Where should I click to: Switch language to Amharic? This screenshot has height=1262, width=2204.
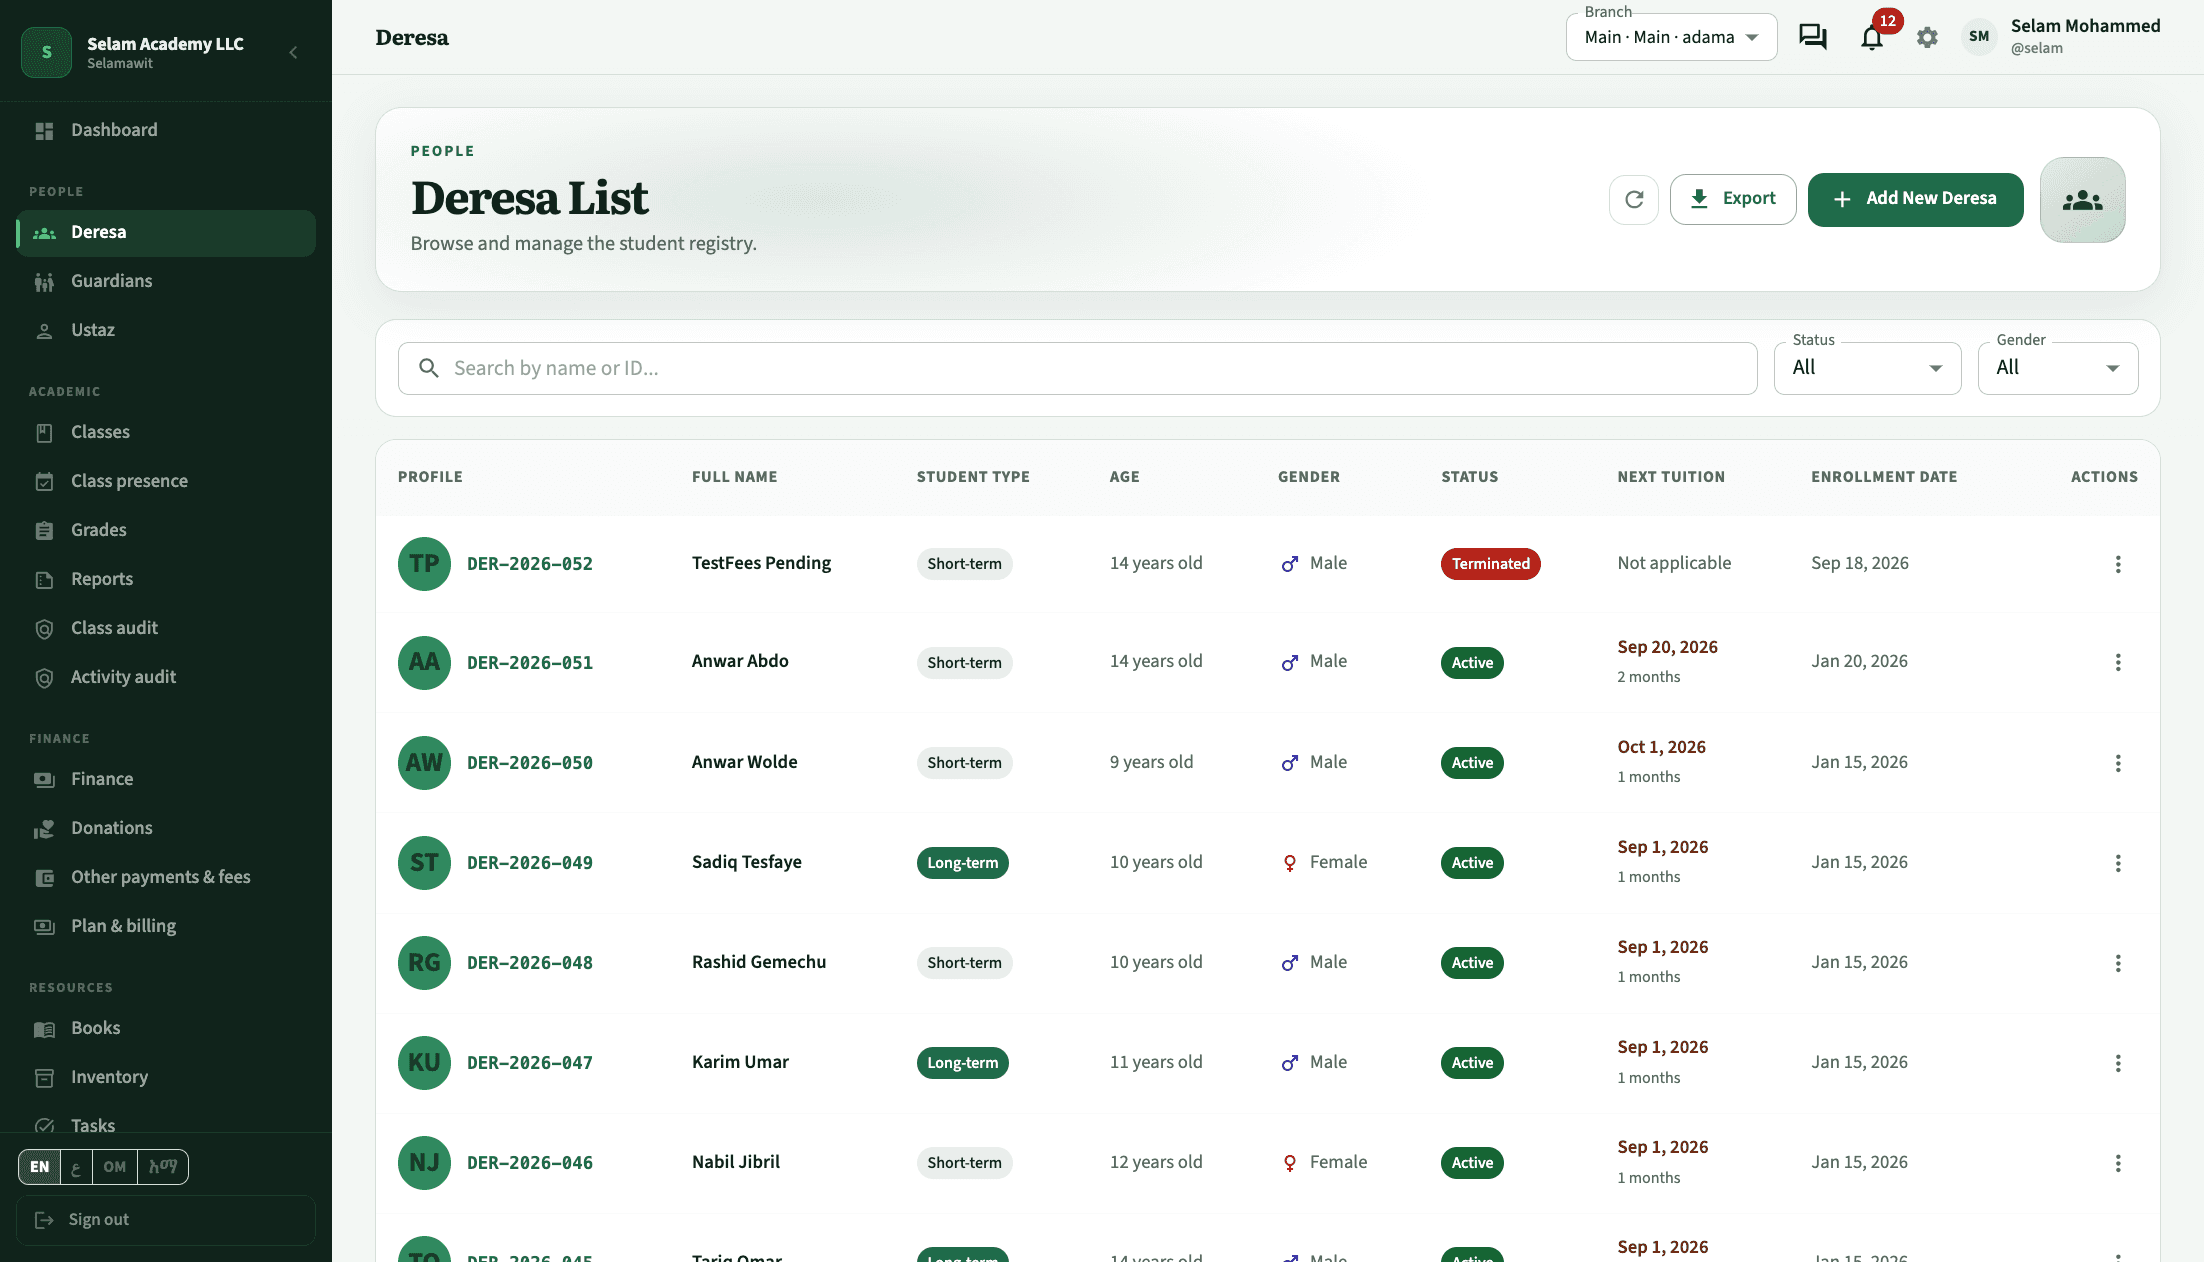[x=163, y=1167]
